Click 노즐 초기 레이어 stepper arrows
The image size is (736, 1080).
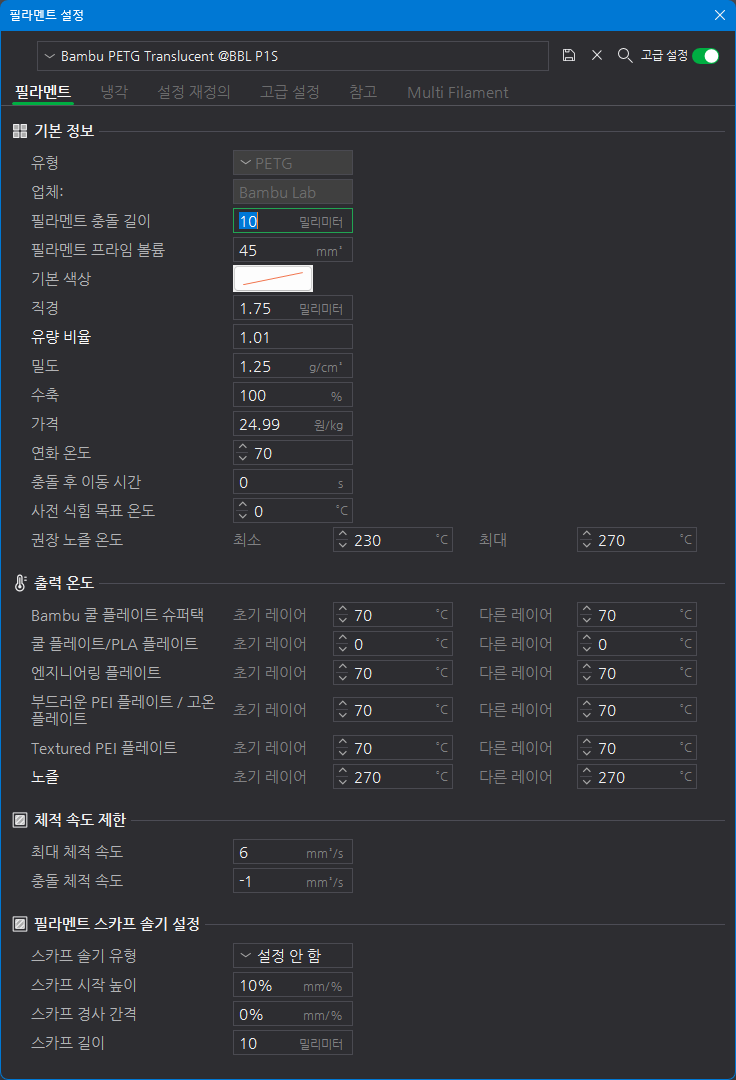(x=343, y=776)
